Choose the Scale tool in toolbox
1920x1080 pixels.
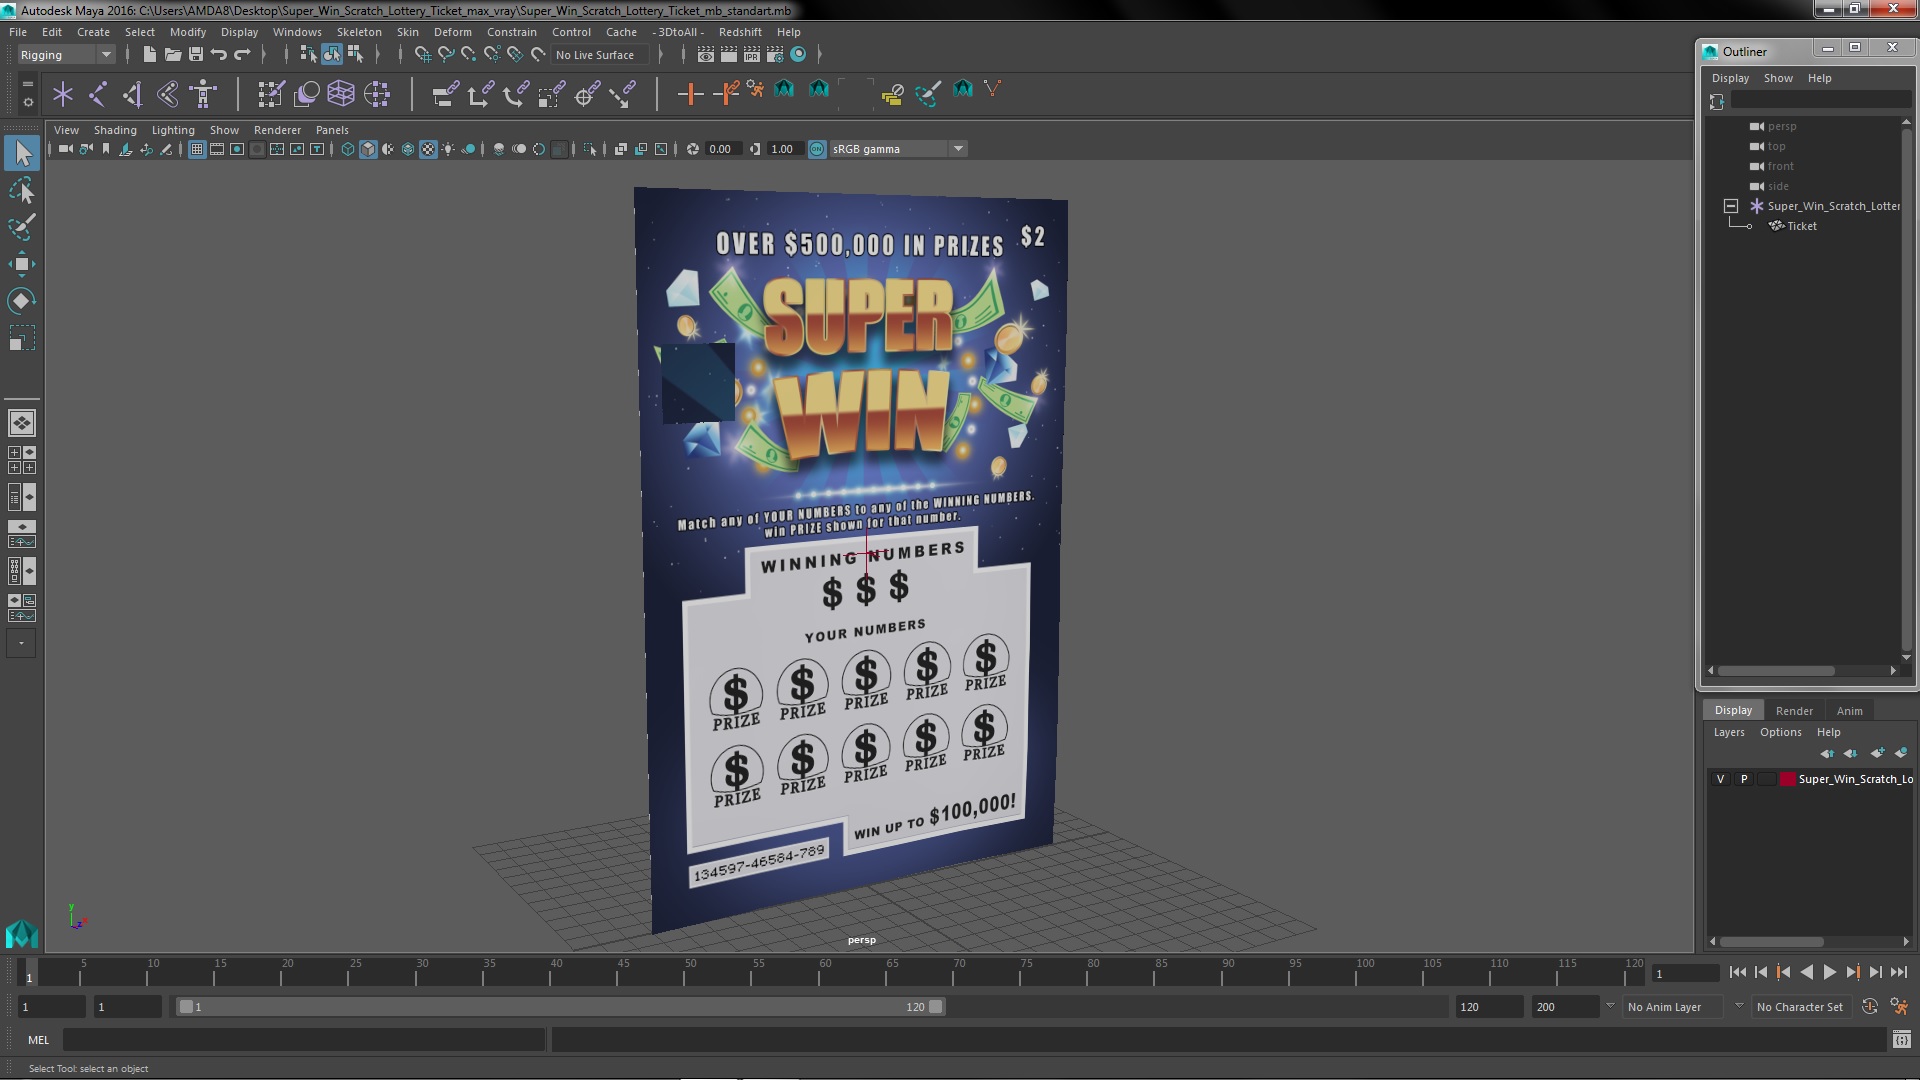[x=22, y=338]
